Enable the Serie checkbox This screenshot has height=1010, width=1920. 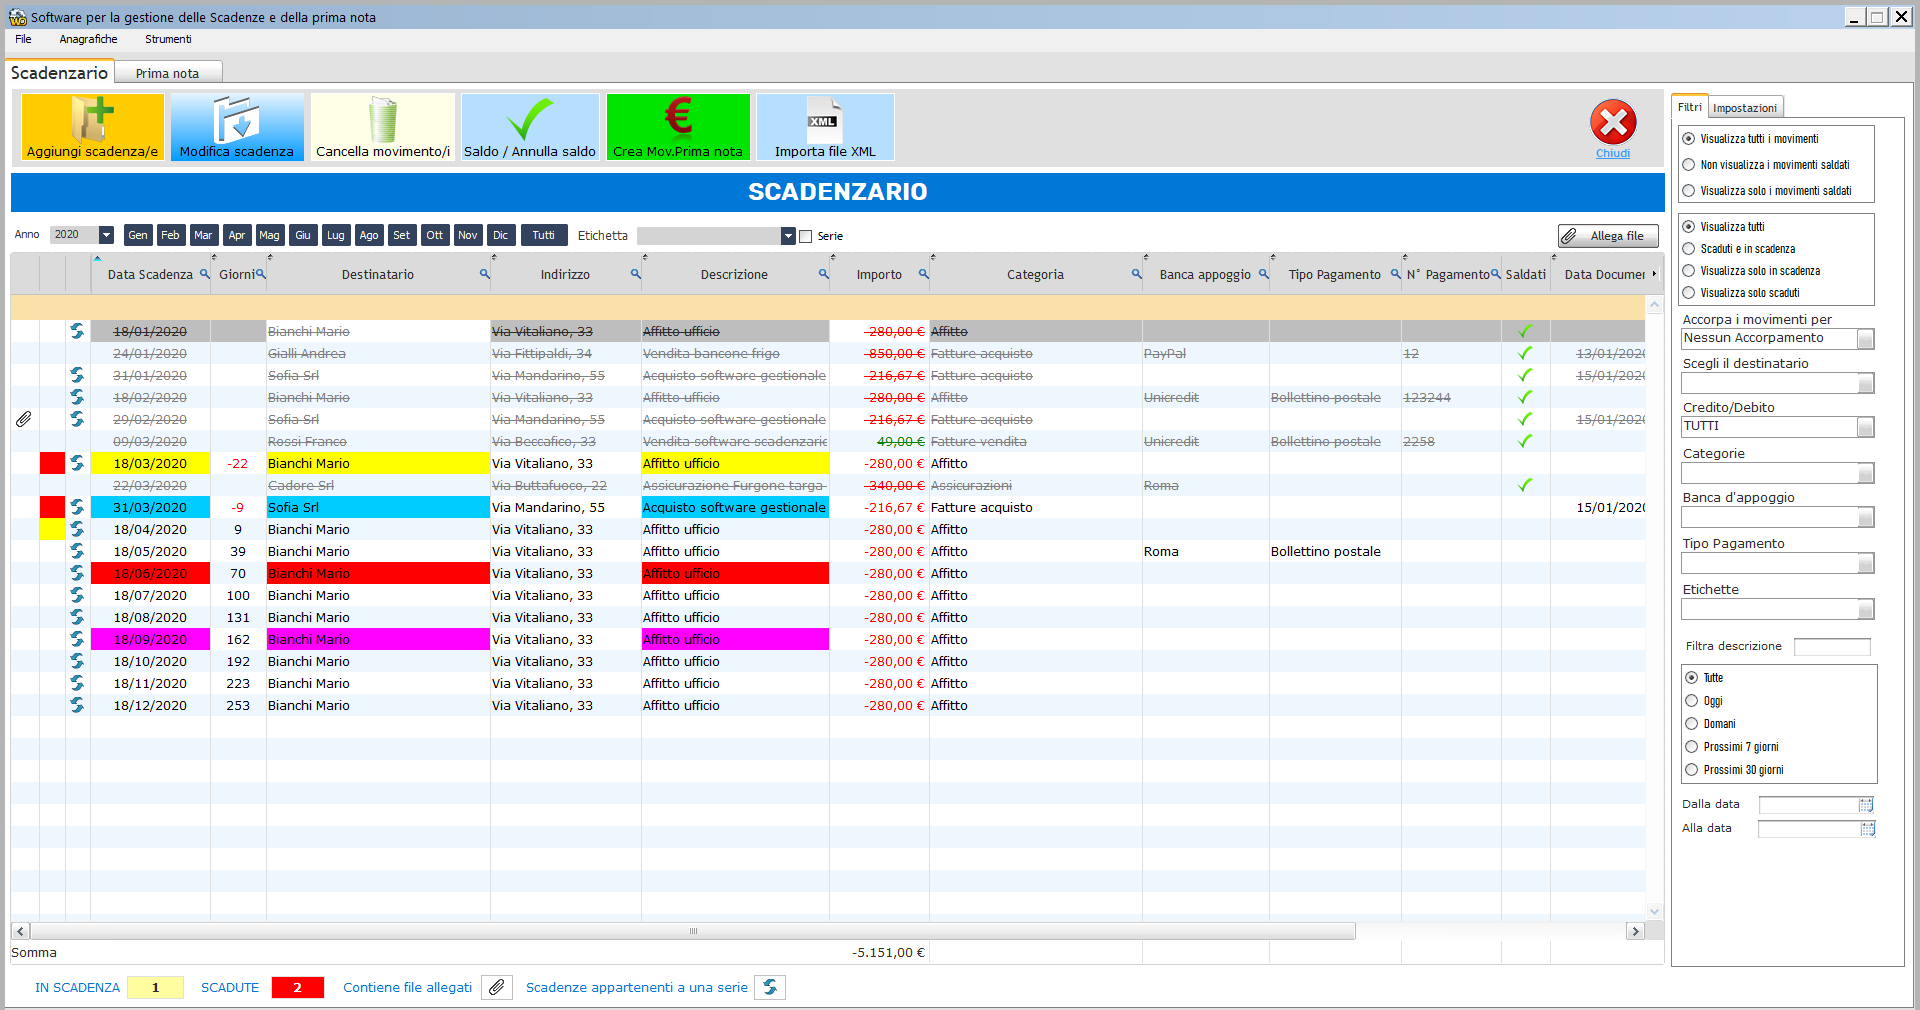tap(806, 237)
